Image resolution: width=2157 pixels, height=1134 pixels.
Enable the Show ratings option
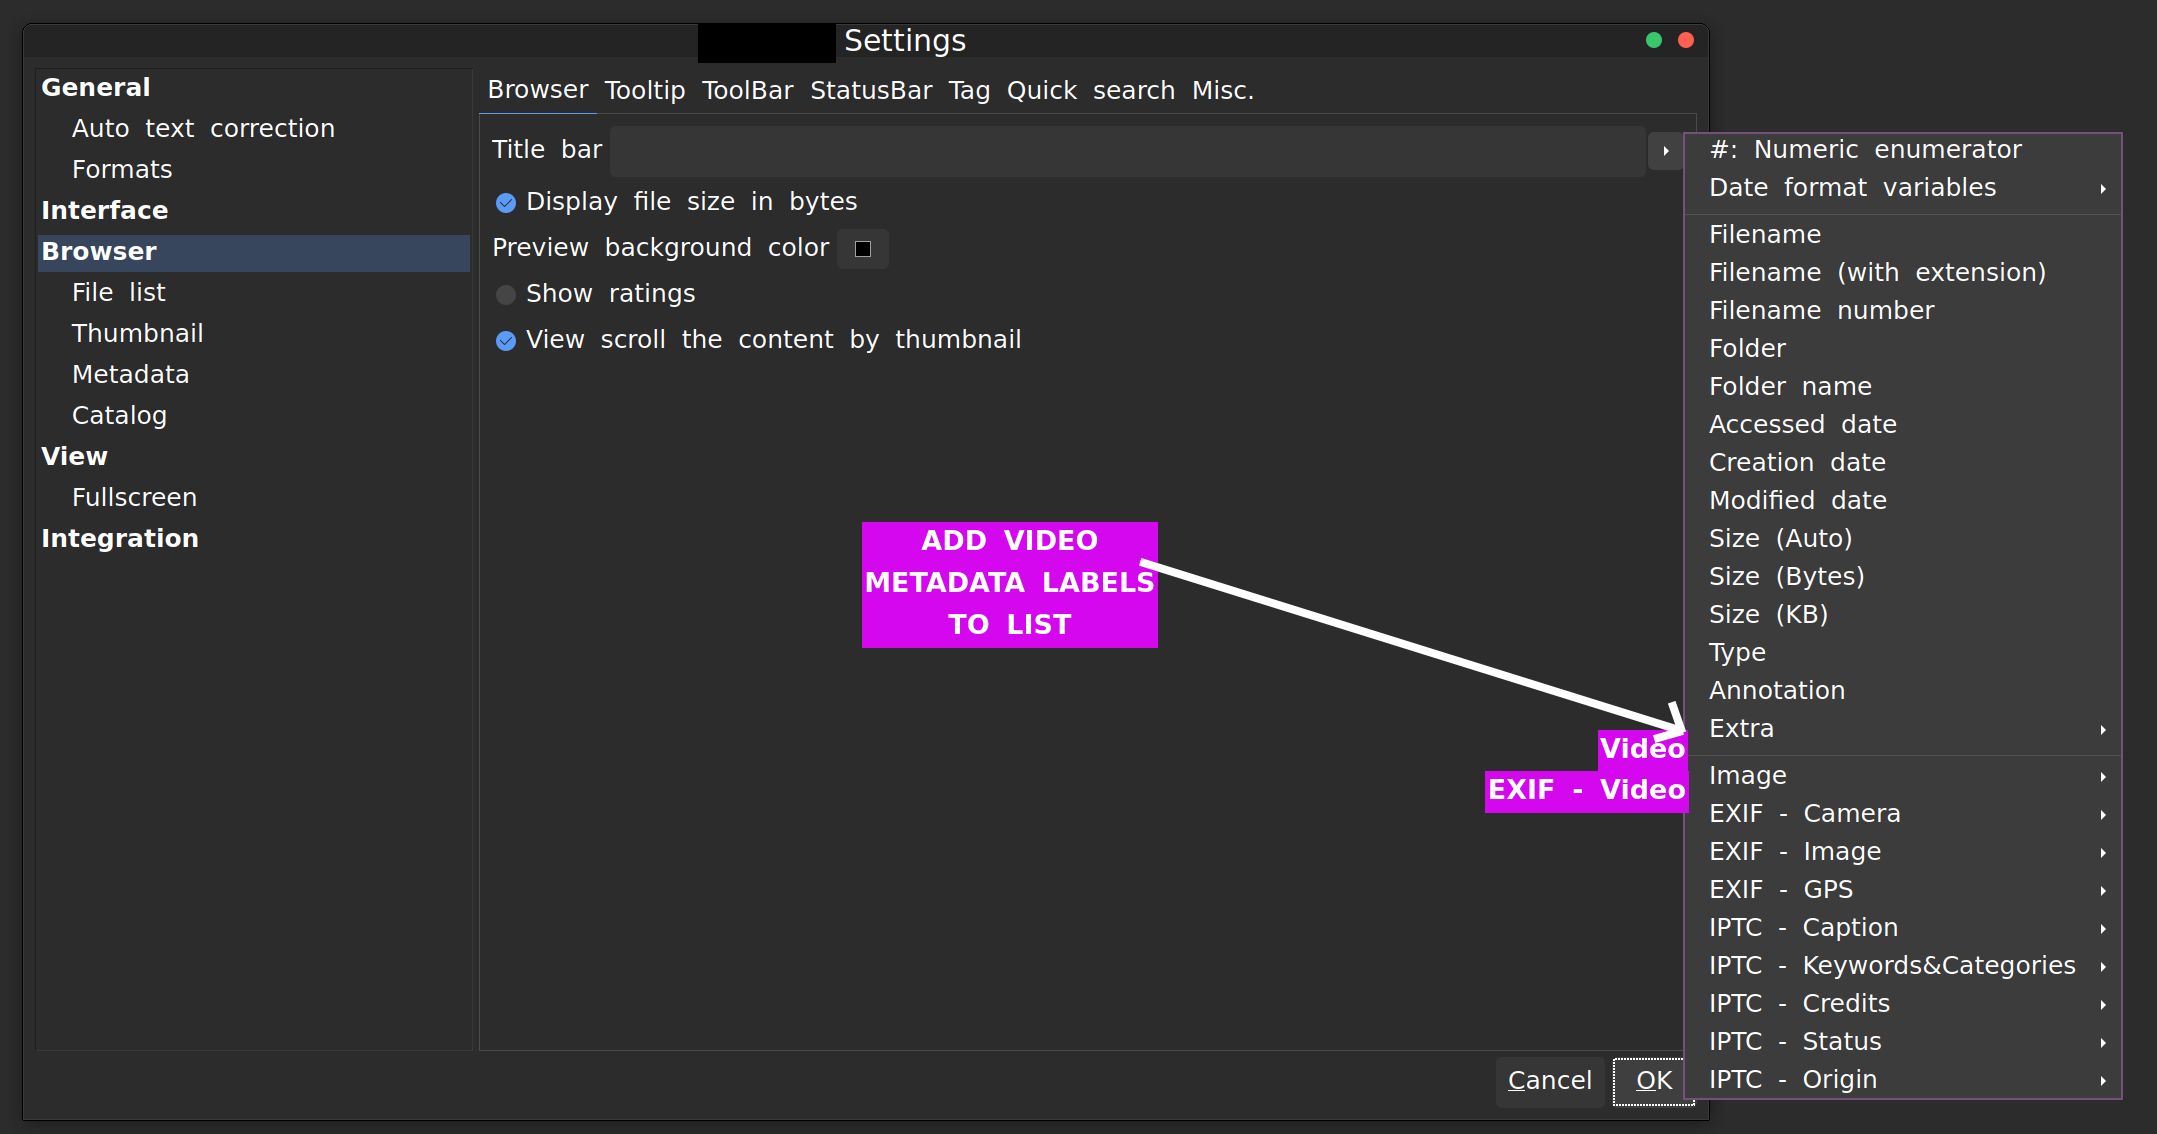tap(506, 295)
